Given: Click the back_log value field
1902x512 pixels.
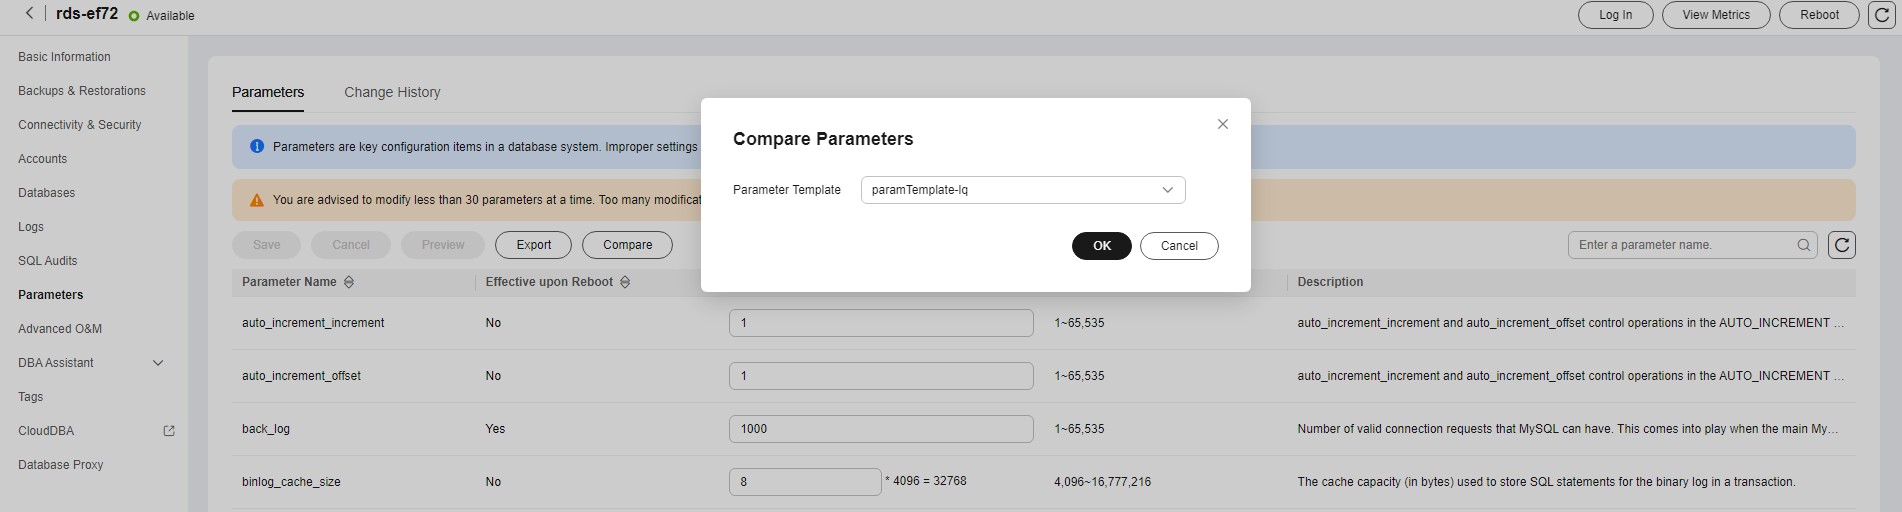Looking at the screenshot, I should point(881,429).
